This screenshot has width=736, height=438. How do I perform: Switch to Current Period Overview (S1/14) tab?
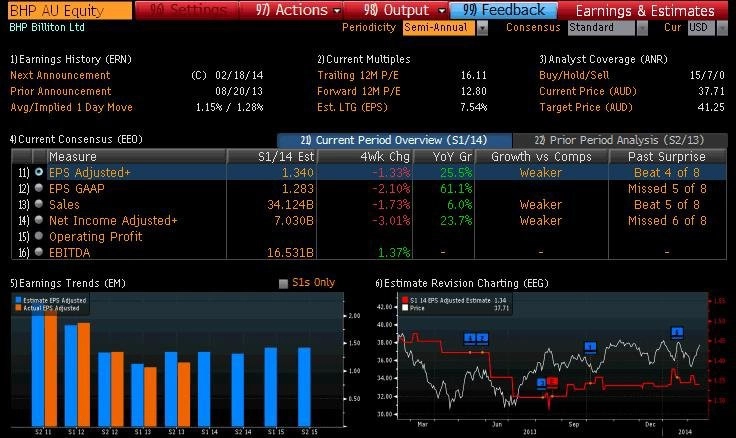(394, 140)
